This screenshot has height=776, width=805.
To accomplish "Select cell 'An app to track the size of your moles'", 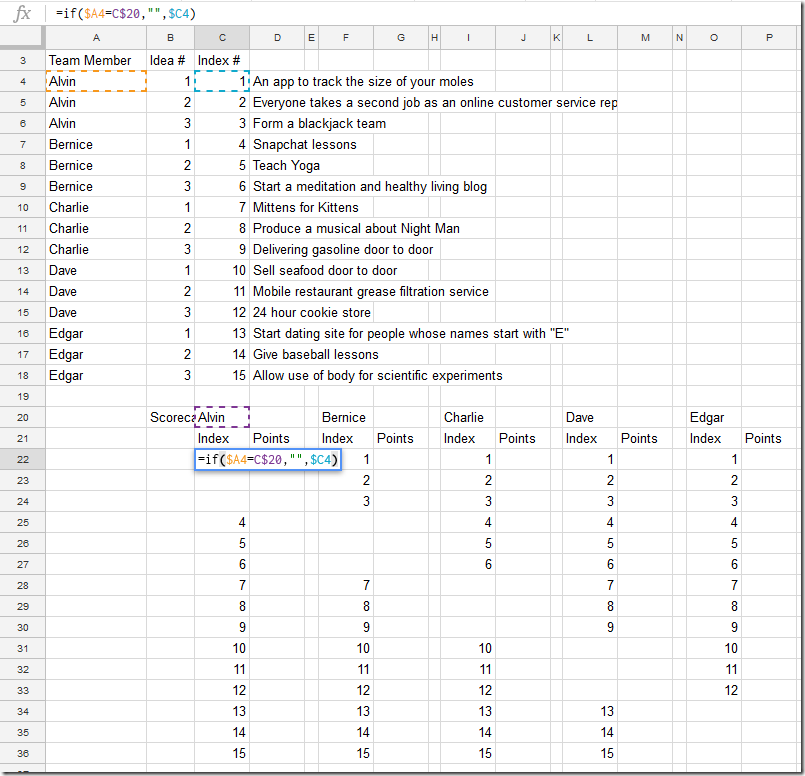I will pos(363,82).
